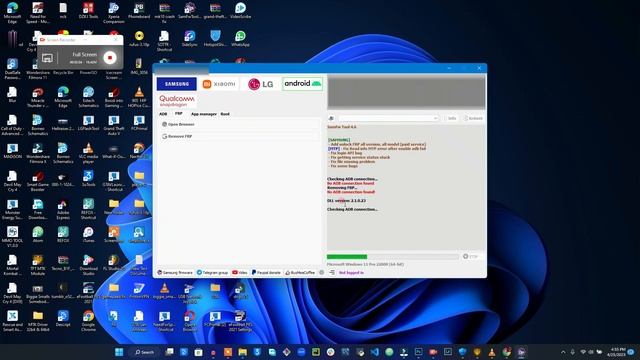640x360 pixels.
Task: Open the Atom desktop shortcut
Action: 38,235
